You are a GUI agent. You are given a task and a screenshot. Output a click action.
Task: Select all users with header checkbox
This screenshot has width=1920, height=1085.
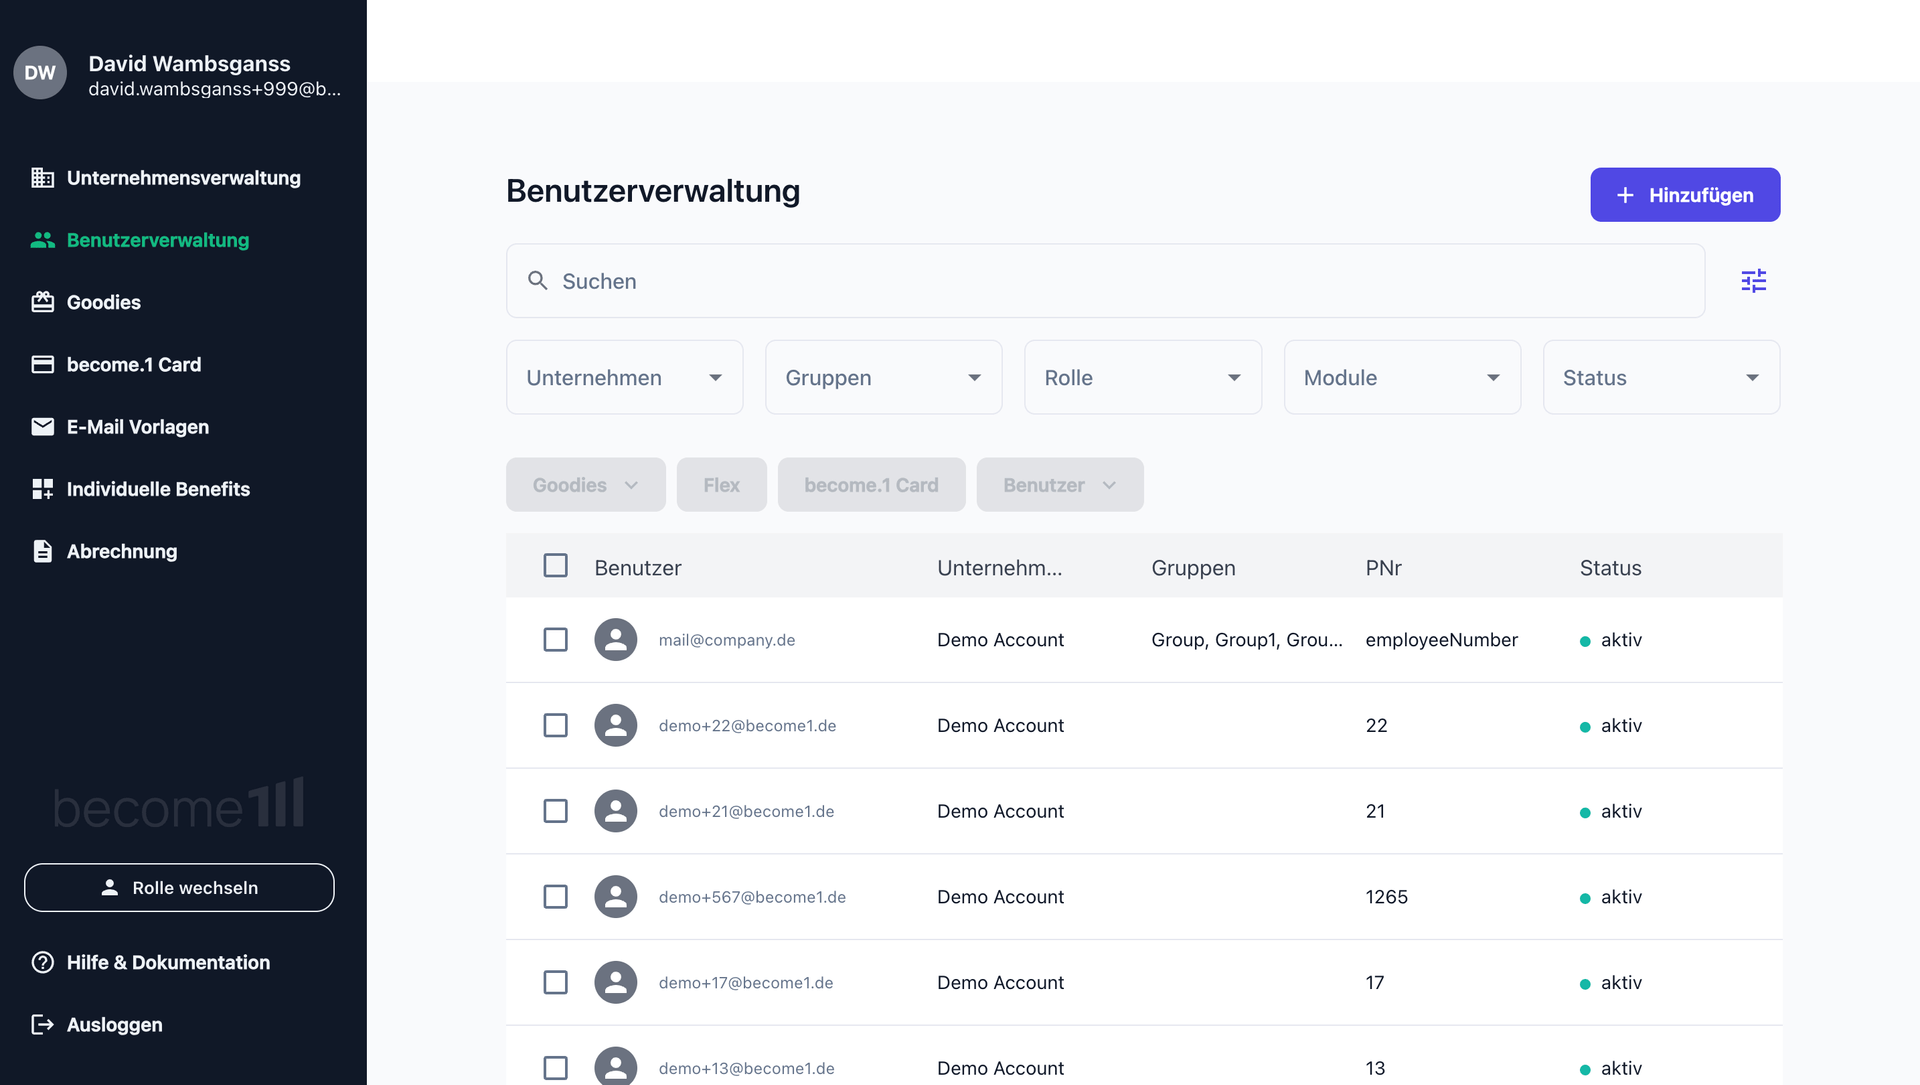555,566
